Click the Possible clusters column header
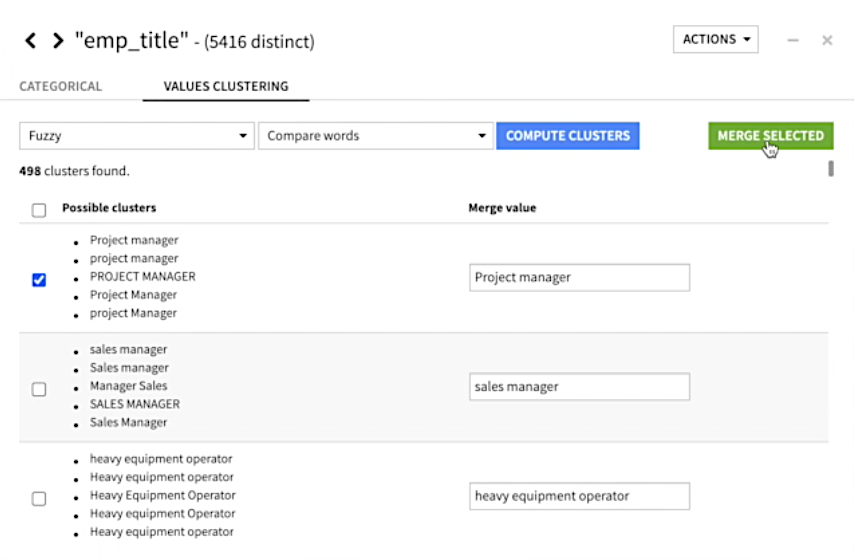The height and width of the screenshot is (560, 854). pyautogui.click(x=109, y=208)
